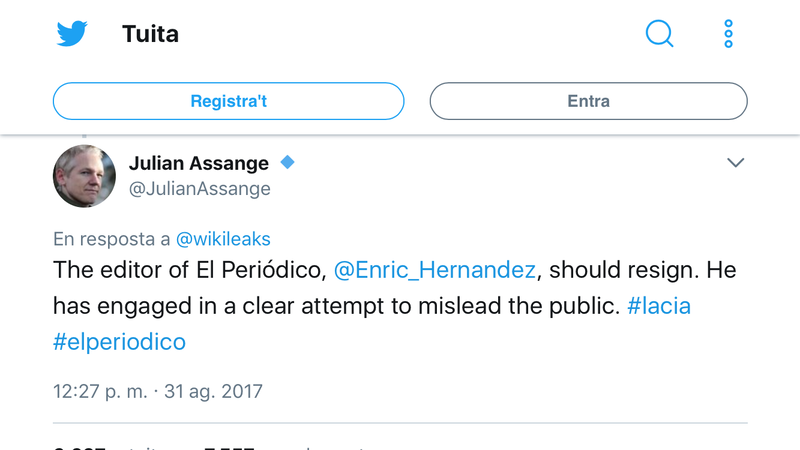Click the Twitter bird logo
The height and width of the screenshot is (450, 800).
pyautogui.click(x=72, y=34)
